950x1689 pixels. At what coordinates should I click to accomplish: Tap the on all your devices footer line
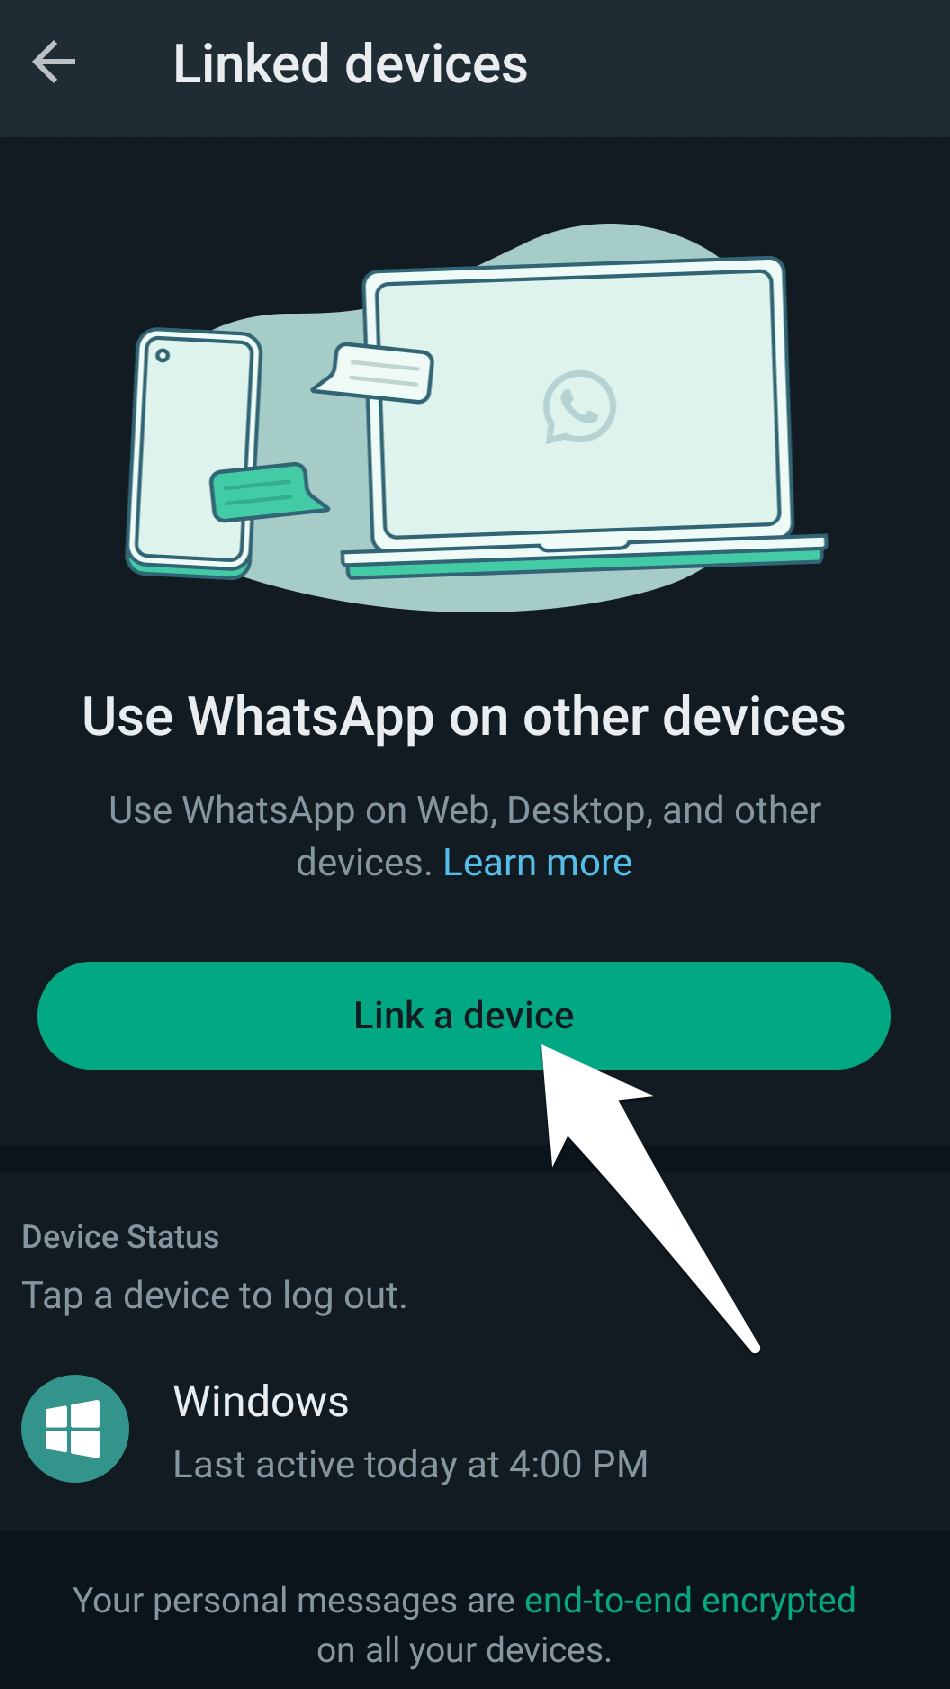tap(464, 1650)
